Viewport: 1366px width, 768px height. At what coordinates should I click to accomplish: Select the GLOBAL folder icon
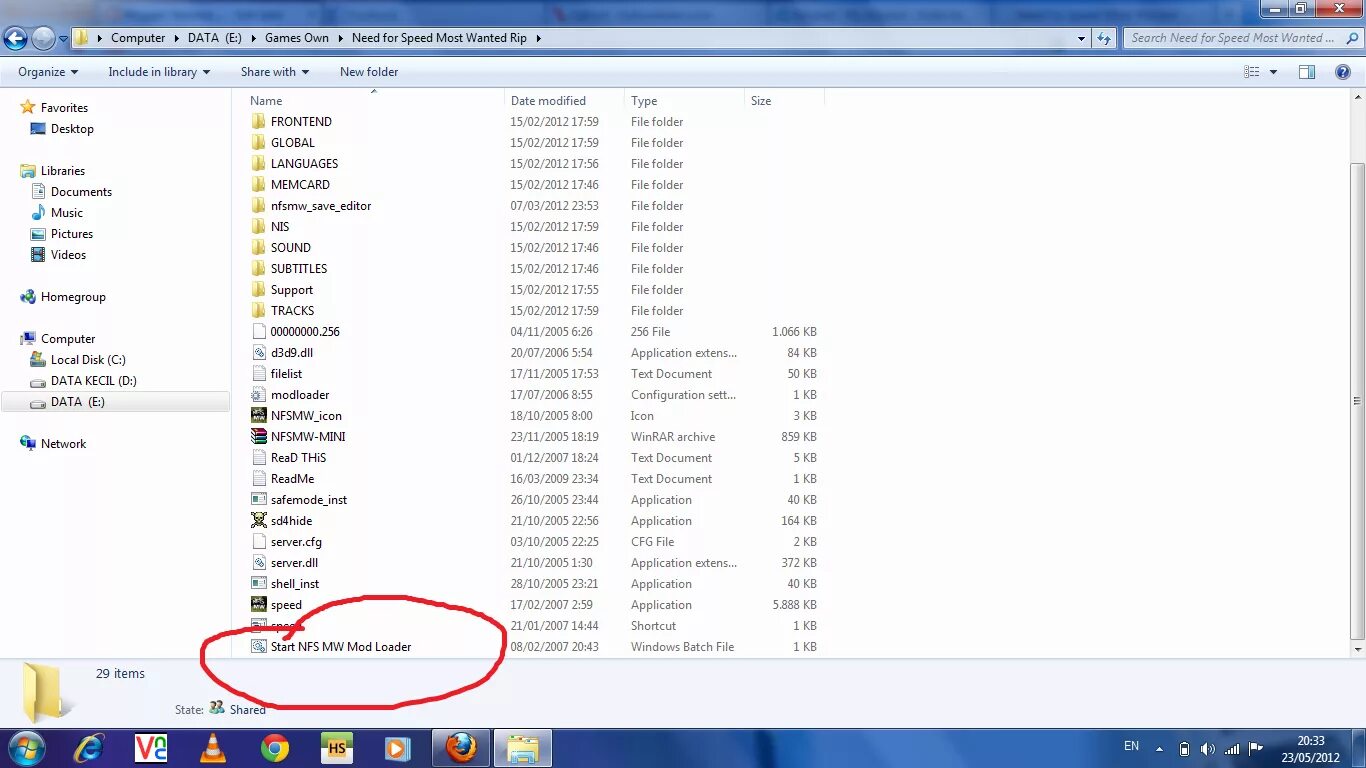click(259, 143)
